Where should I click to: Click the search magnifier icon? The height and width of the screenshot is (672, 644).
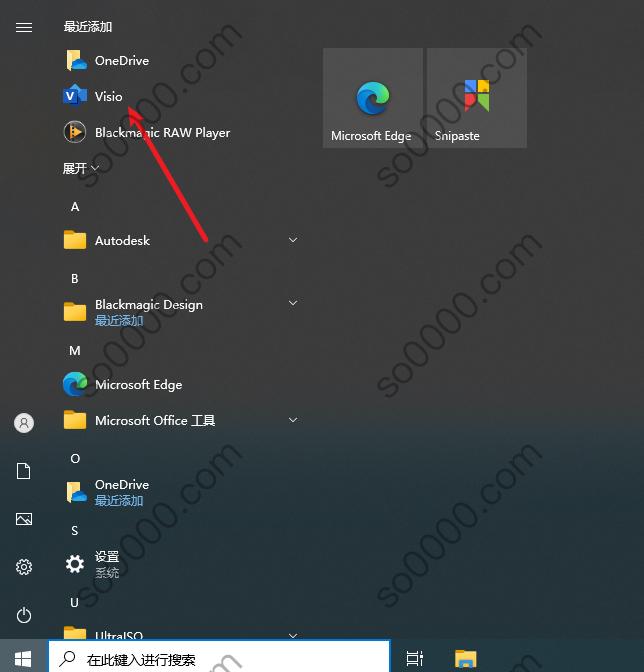click(67, 658)
